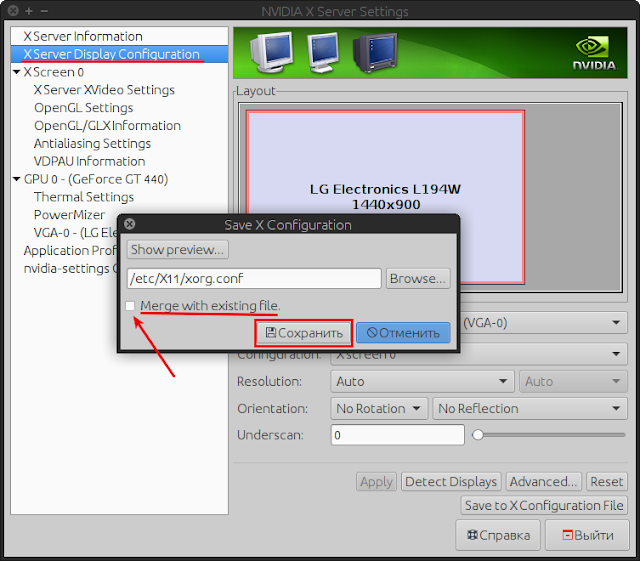Screen dimensions: 640x561
Task: Collapse the X Screen 0 tree node
Action: tap(17, 72)
